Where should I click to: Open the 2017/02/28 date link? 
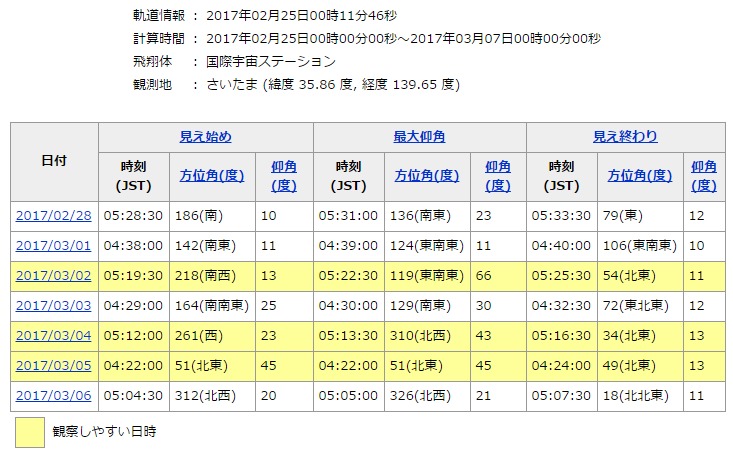53,215
